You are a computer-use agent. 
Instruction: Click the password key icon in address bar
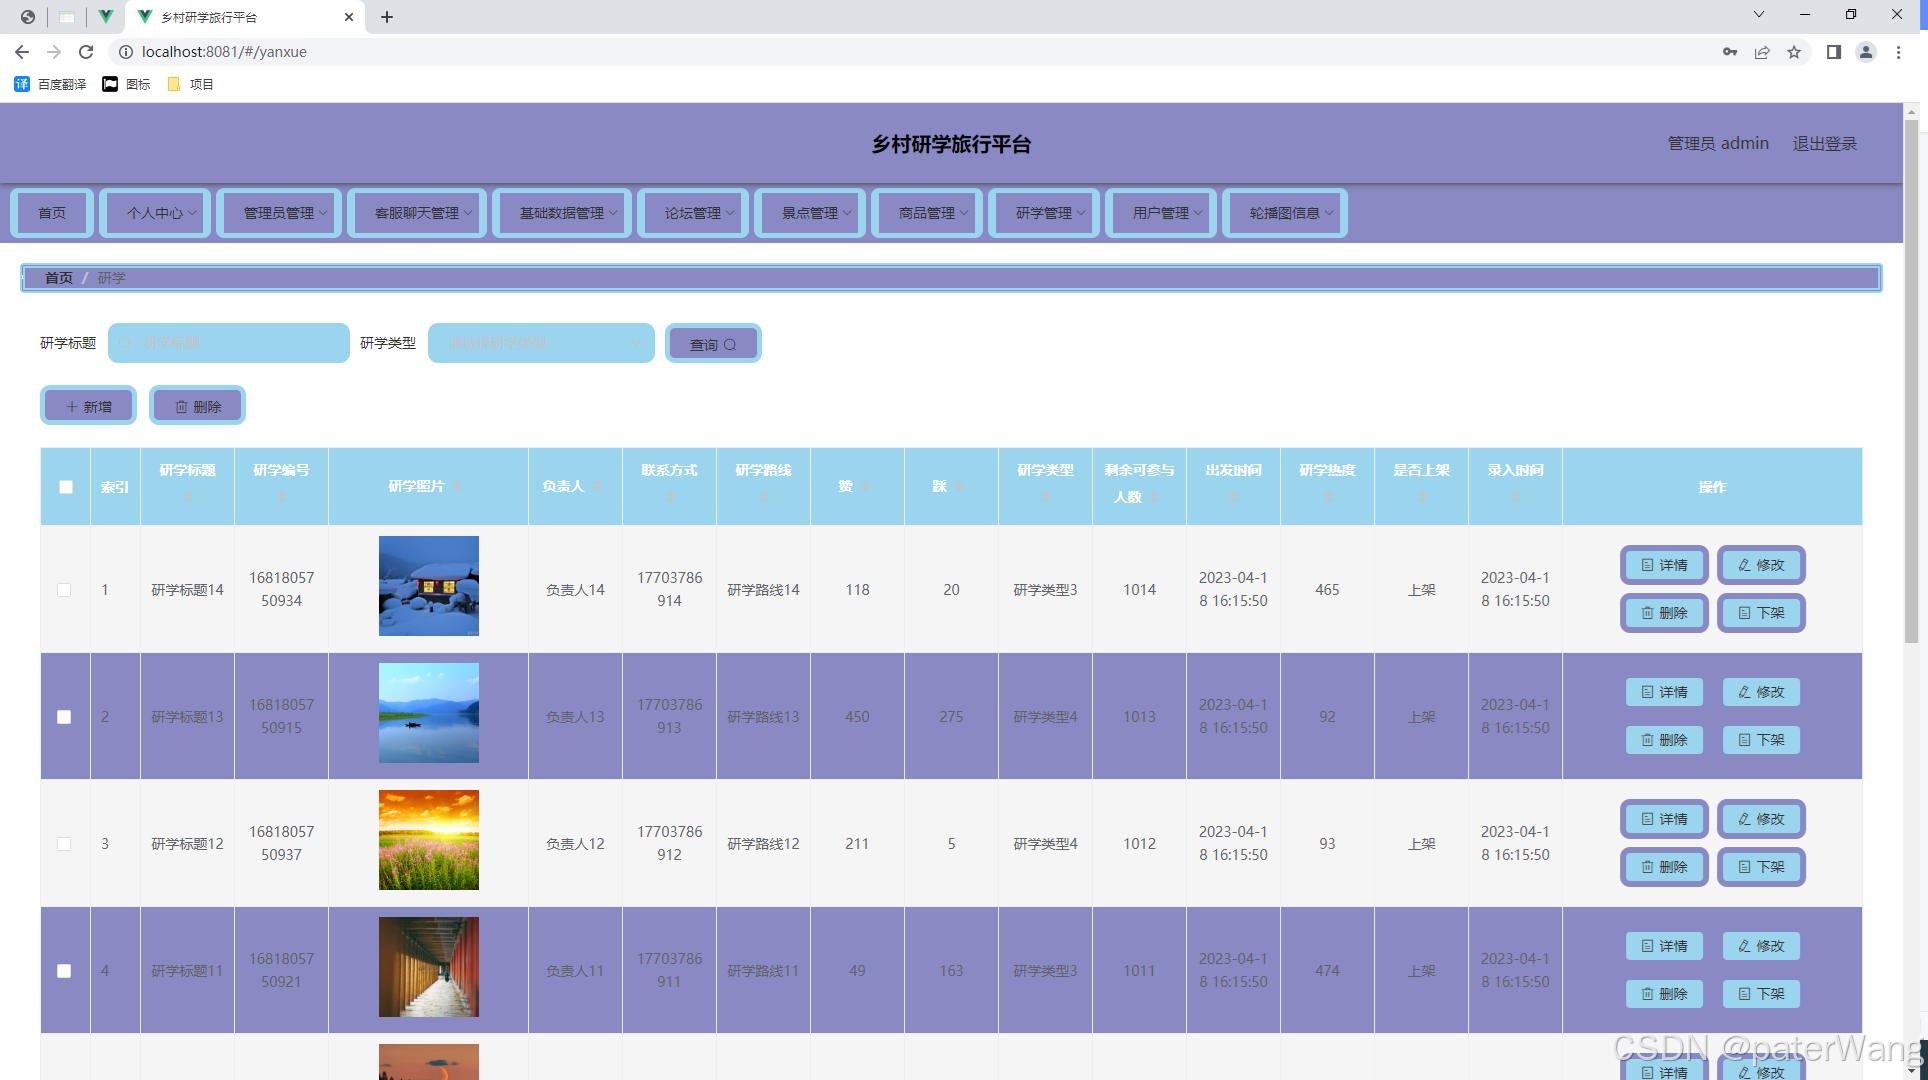tap(1730, 52)
